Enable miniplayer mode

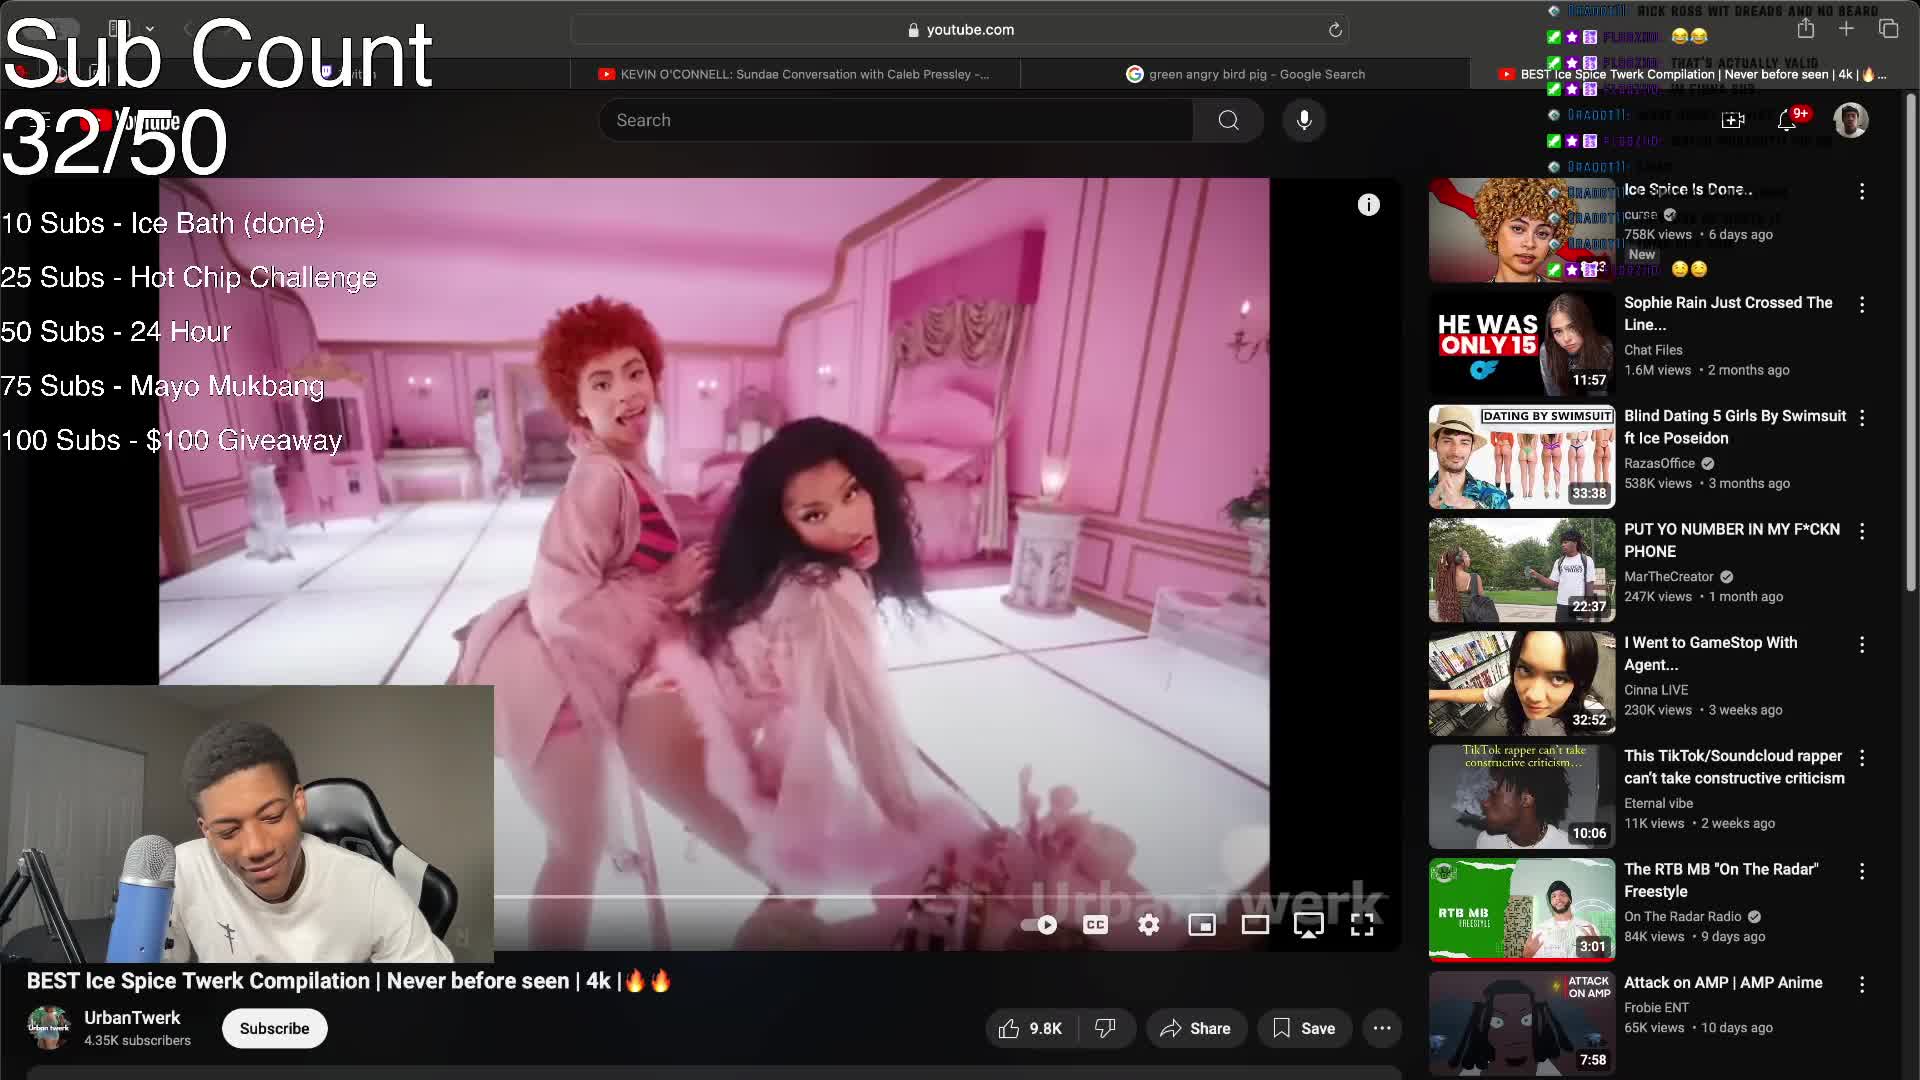[1202, 925]
